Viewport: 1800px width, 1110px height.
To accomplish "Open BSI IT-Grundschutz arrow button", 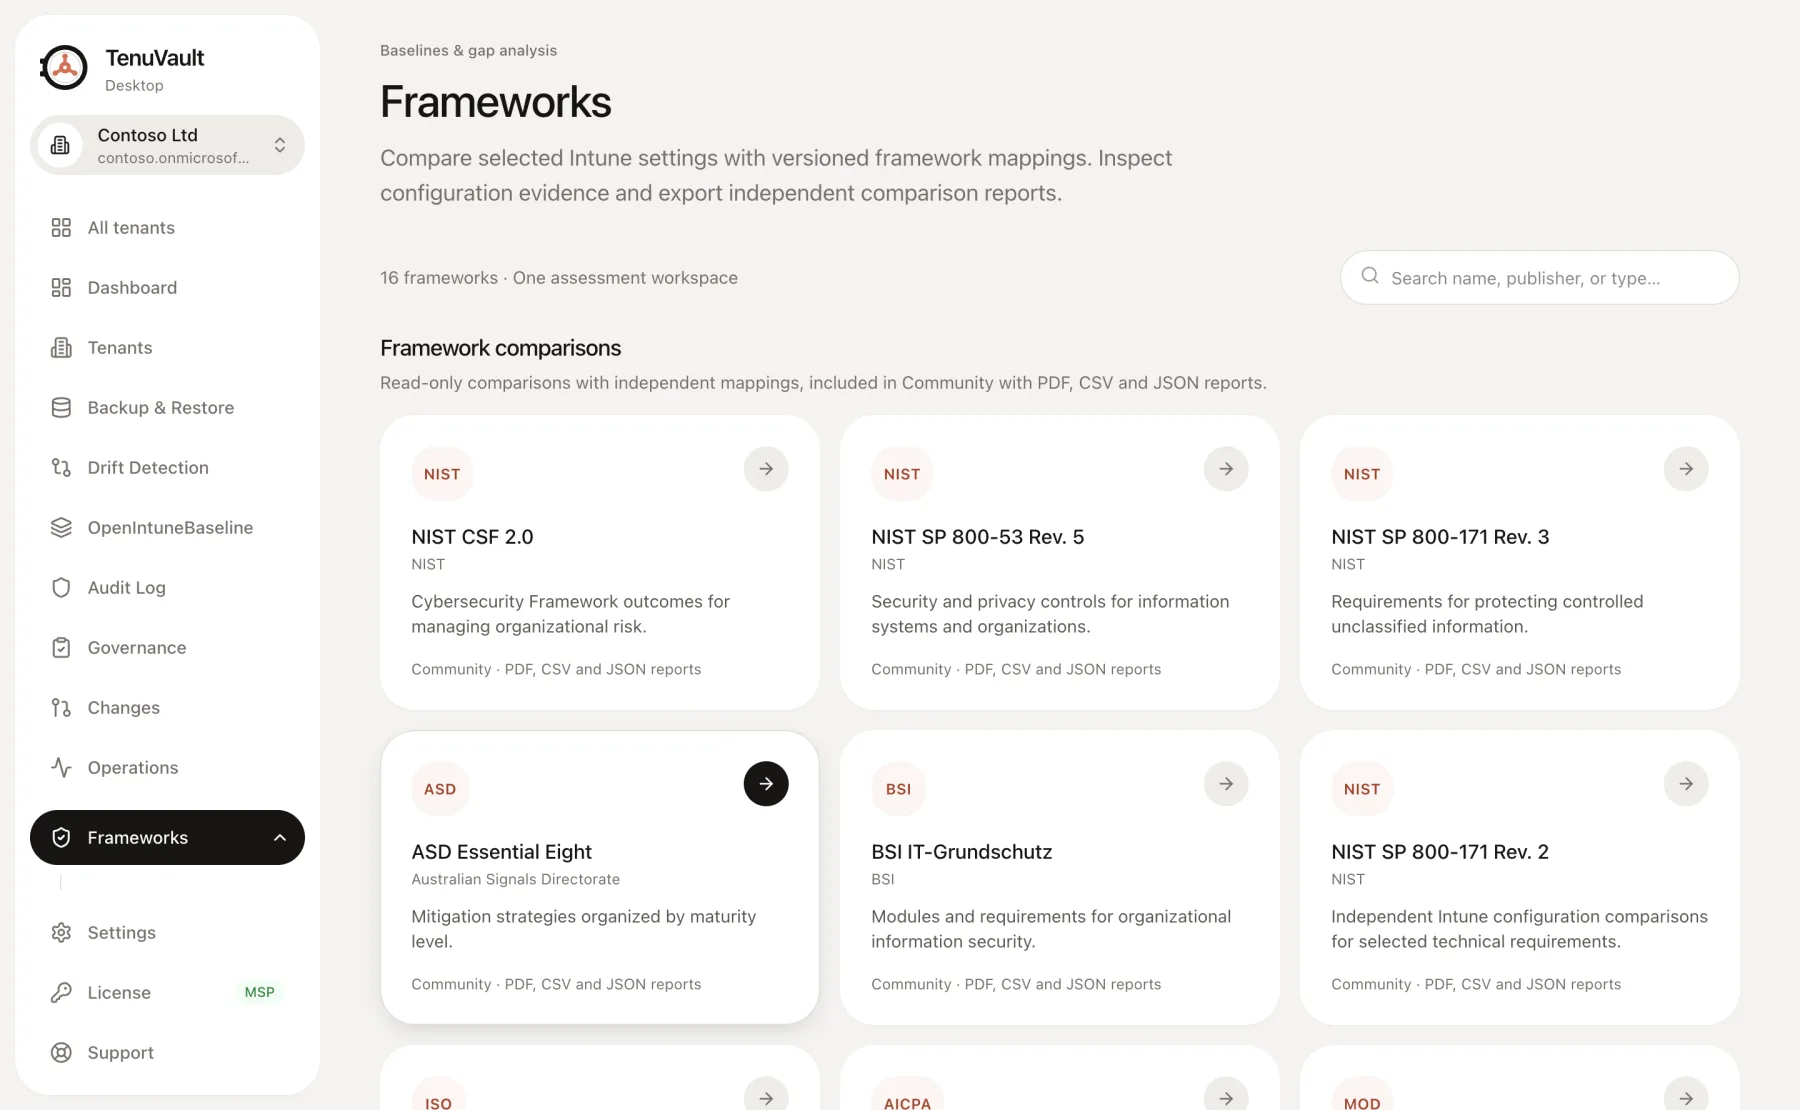I will coord(1226,784).
